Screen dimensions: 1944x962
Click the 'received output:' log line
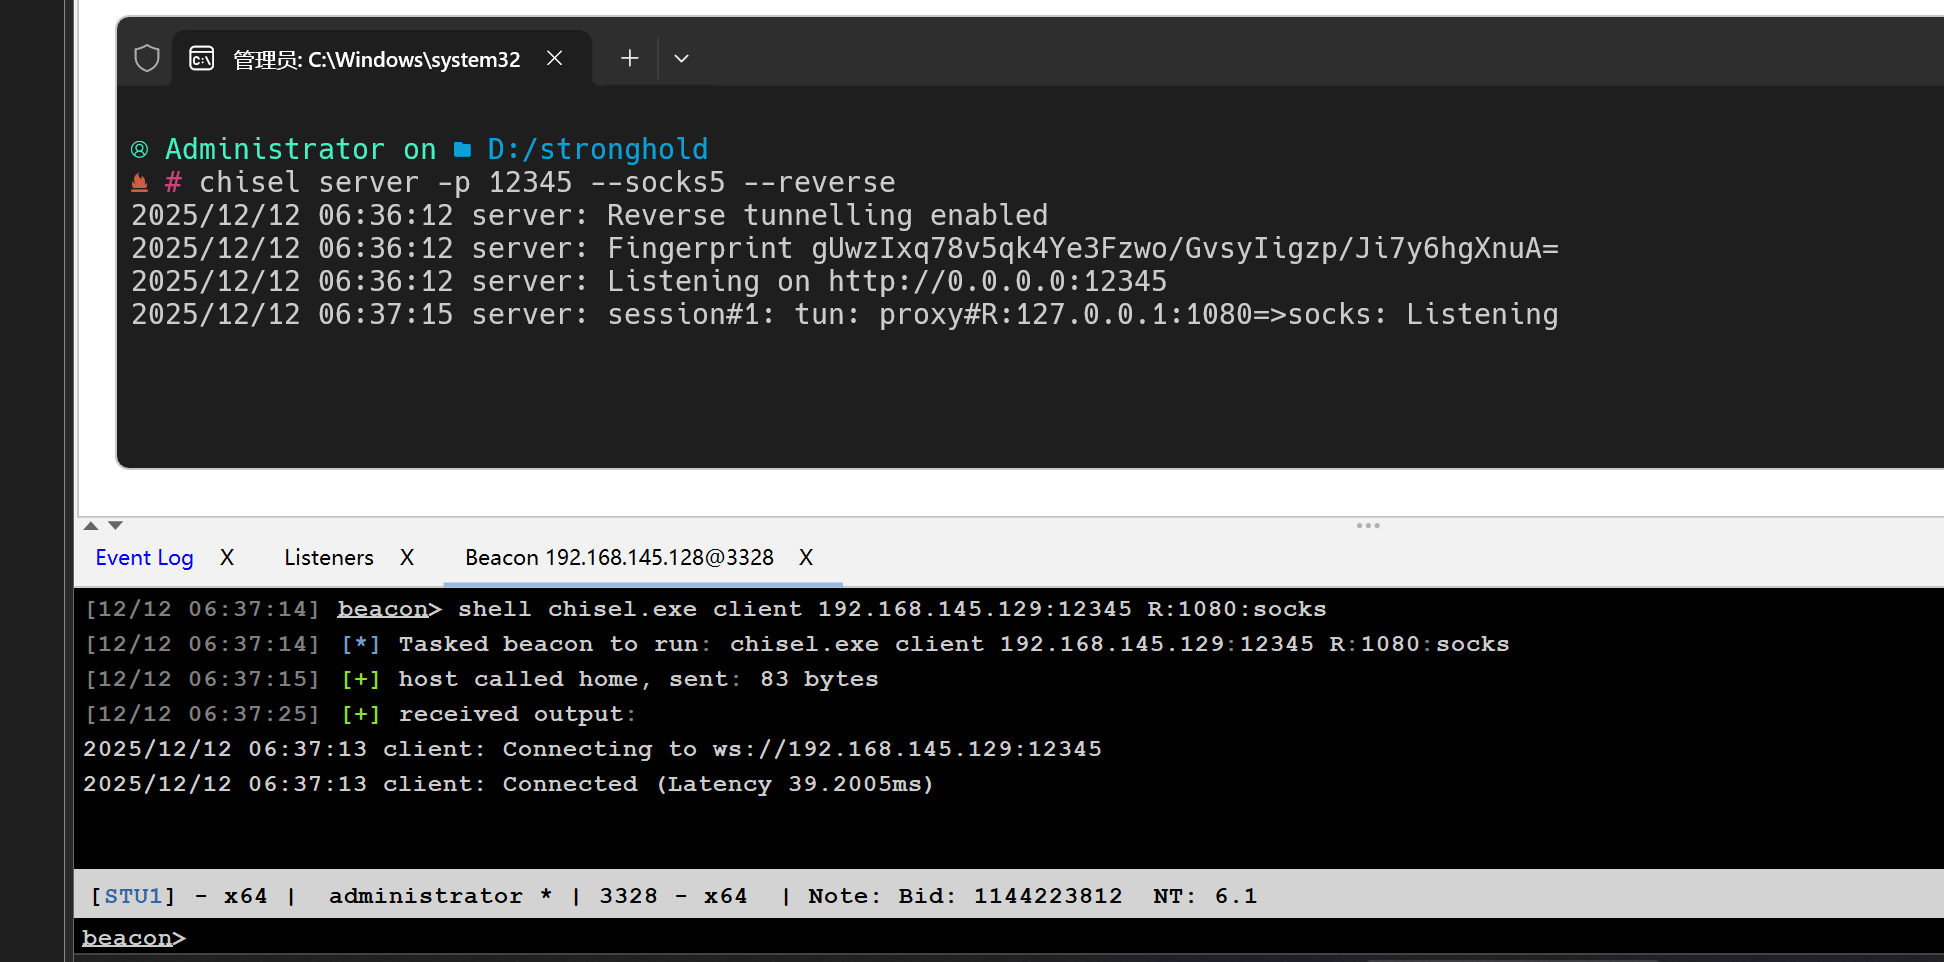pyautogui.click(x=361, y=714)
